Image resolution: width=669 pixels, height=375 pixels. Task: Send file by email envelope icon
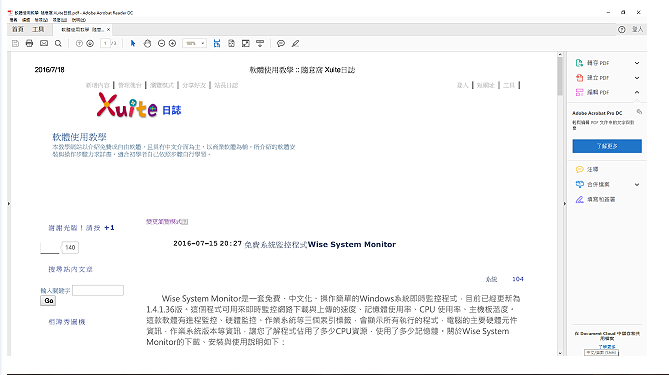coord(44,44)
